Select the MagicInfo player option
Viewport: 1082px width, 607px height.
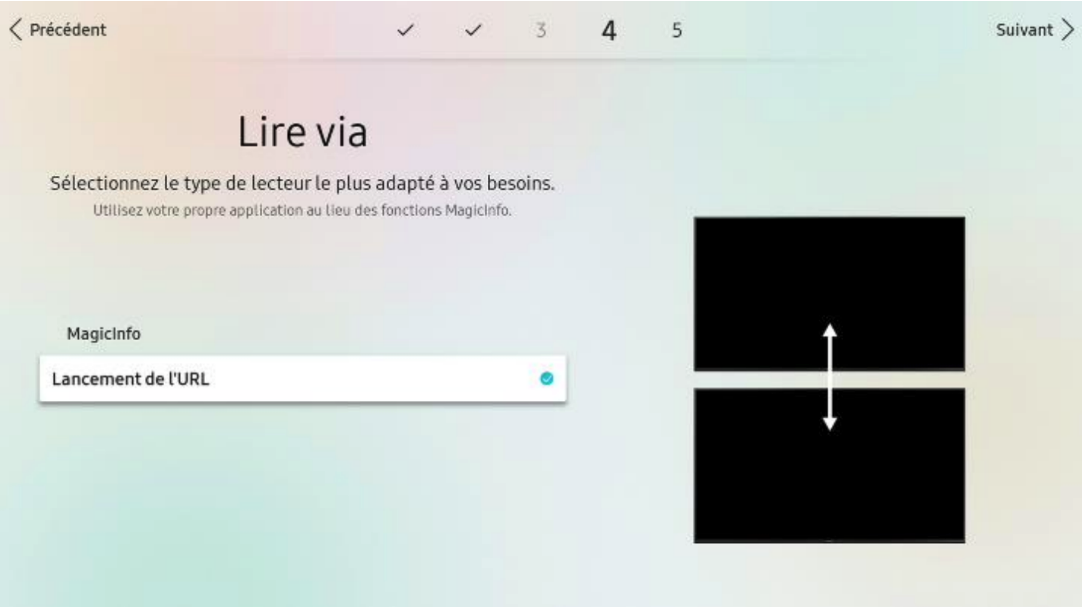(x=104, y=334)
